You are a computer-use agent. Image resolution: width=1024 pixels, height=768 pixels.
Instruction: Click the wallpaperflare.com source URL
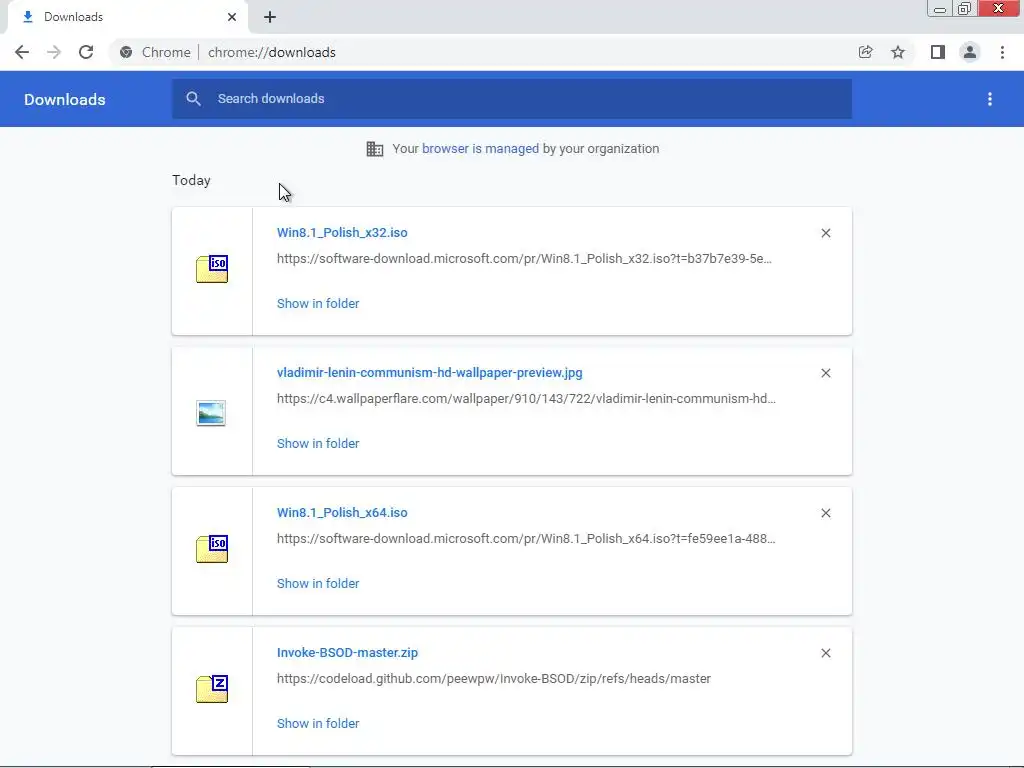[526, 399]
